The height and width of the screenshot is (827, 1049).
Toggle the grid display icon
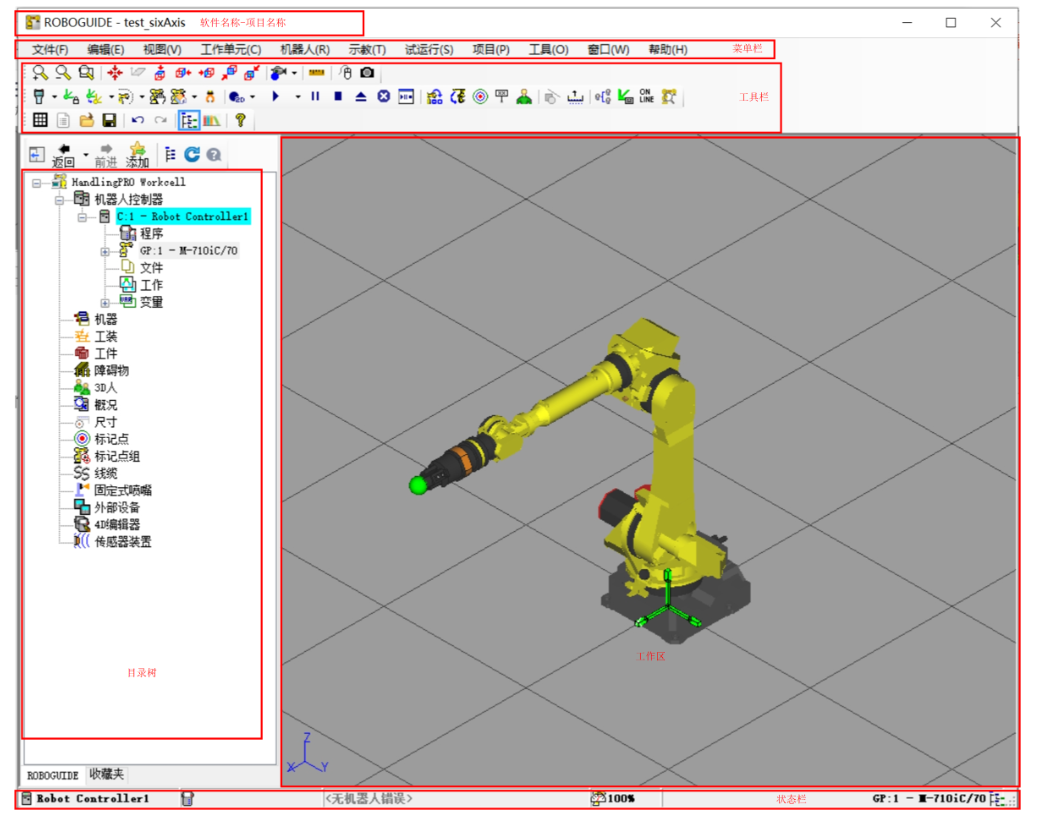[x=40, y=121]
